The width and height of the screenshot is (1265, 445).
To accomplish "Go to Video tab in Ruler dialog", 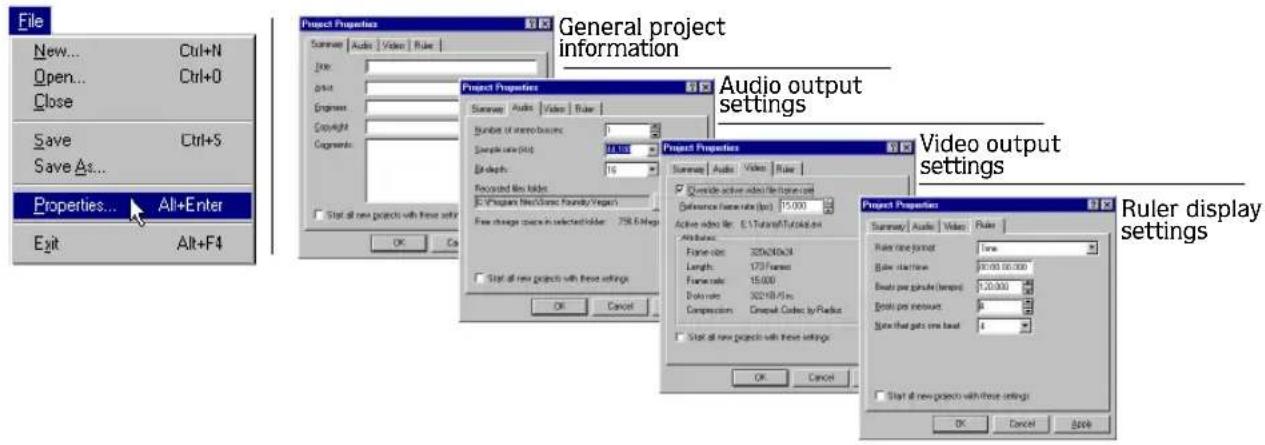I will pyautogui.click(x=954, y=226).
